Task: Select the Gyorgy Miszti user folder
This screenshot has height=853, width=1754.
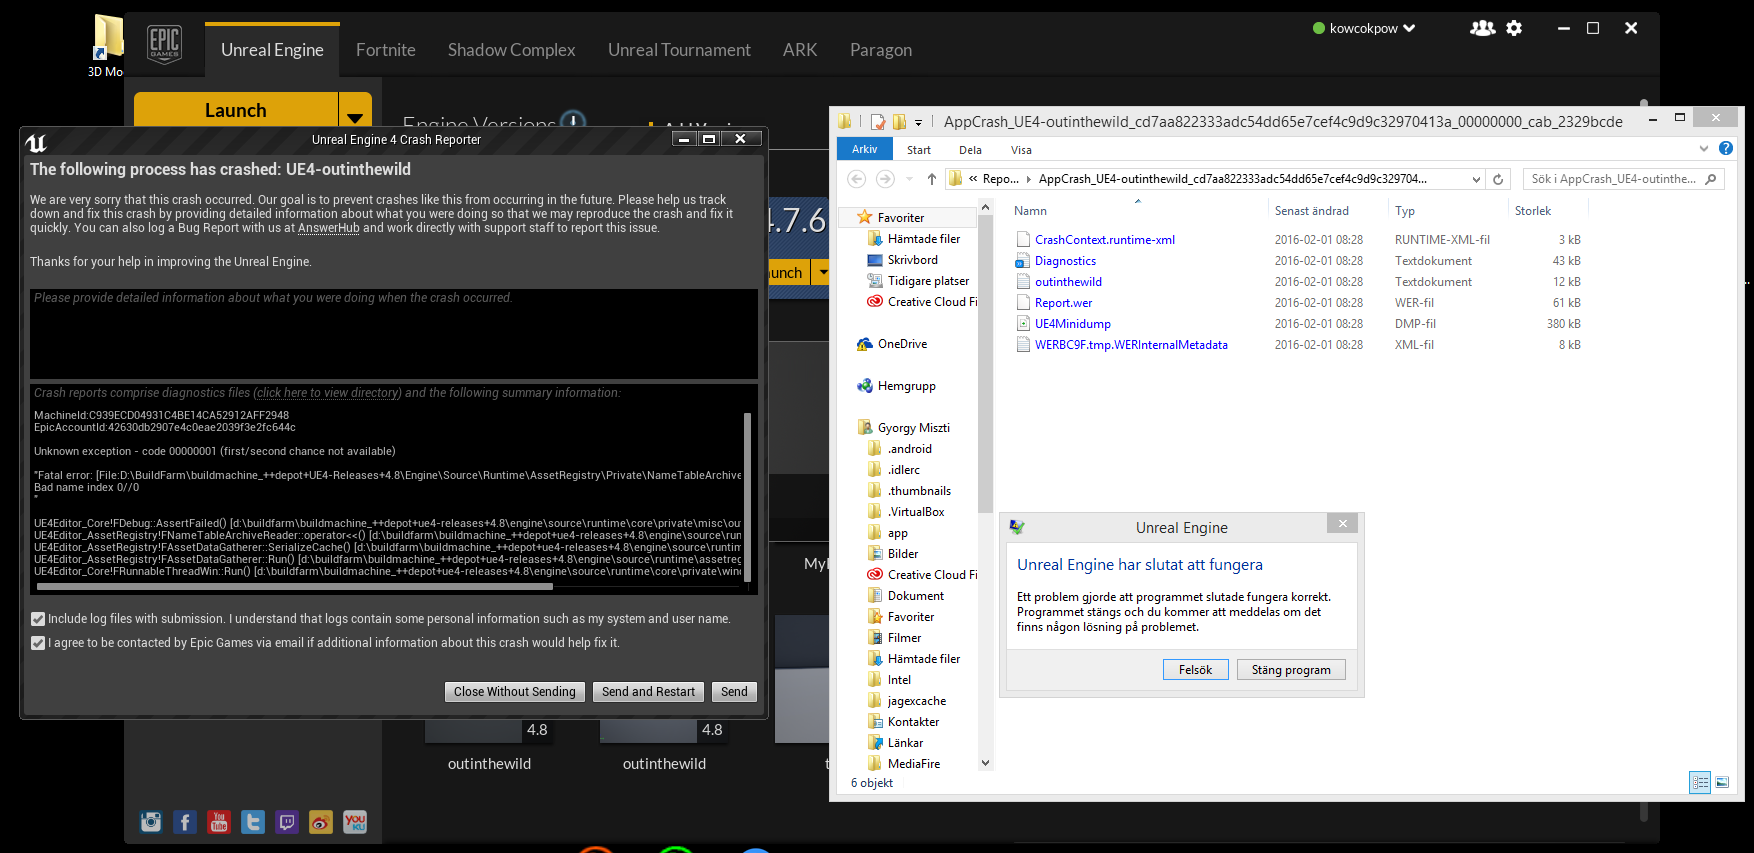Action: tap(904, 428)
